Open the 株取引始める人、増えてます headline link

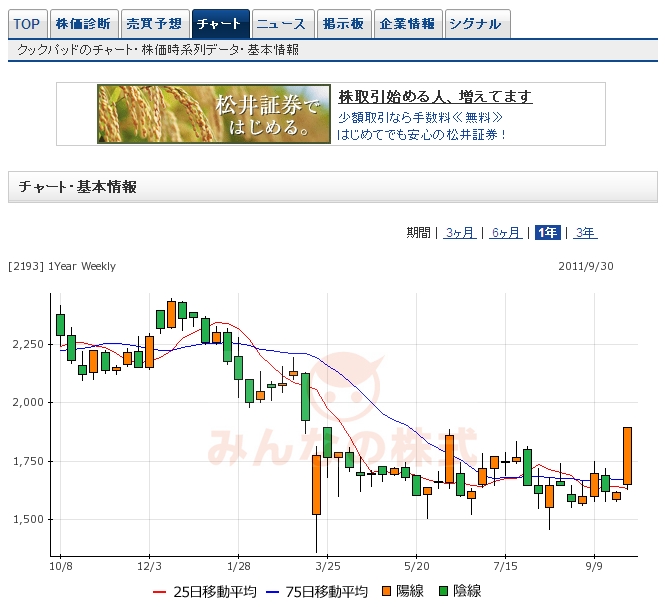pyautogui.click(x=435, y=97)
